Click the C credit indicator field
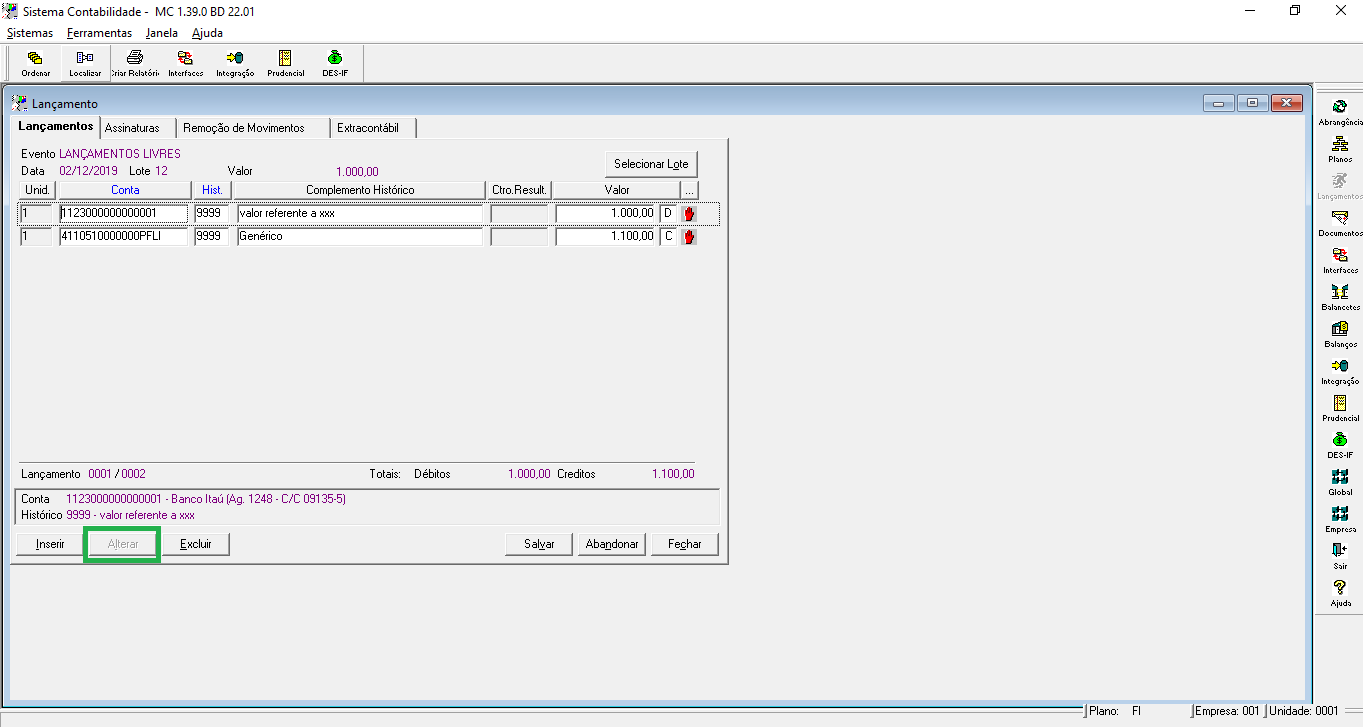Screen dimensions: 1363x728 [668, 237]
